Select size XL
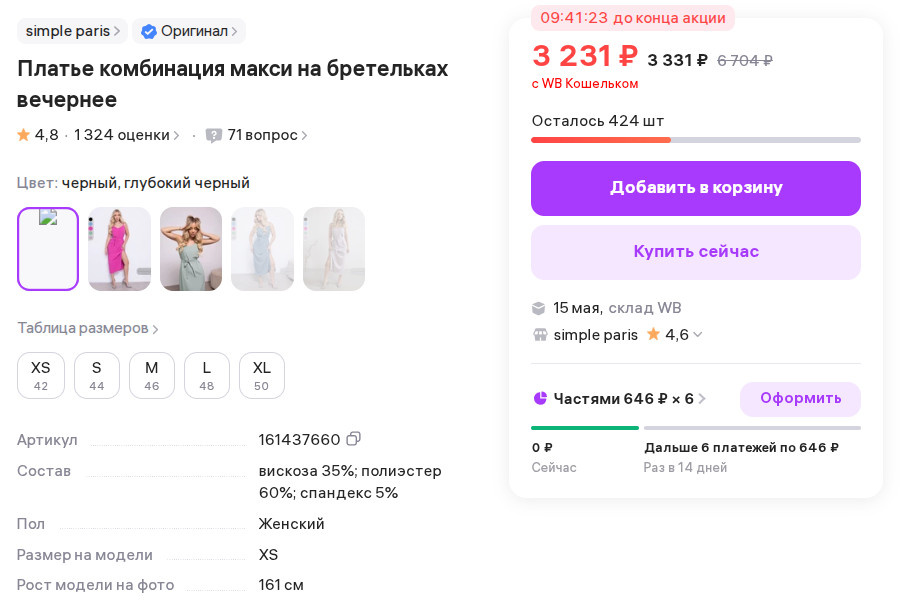This screenshot has height=607, width=900. pyautogui.click(x=261, y=375)
